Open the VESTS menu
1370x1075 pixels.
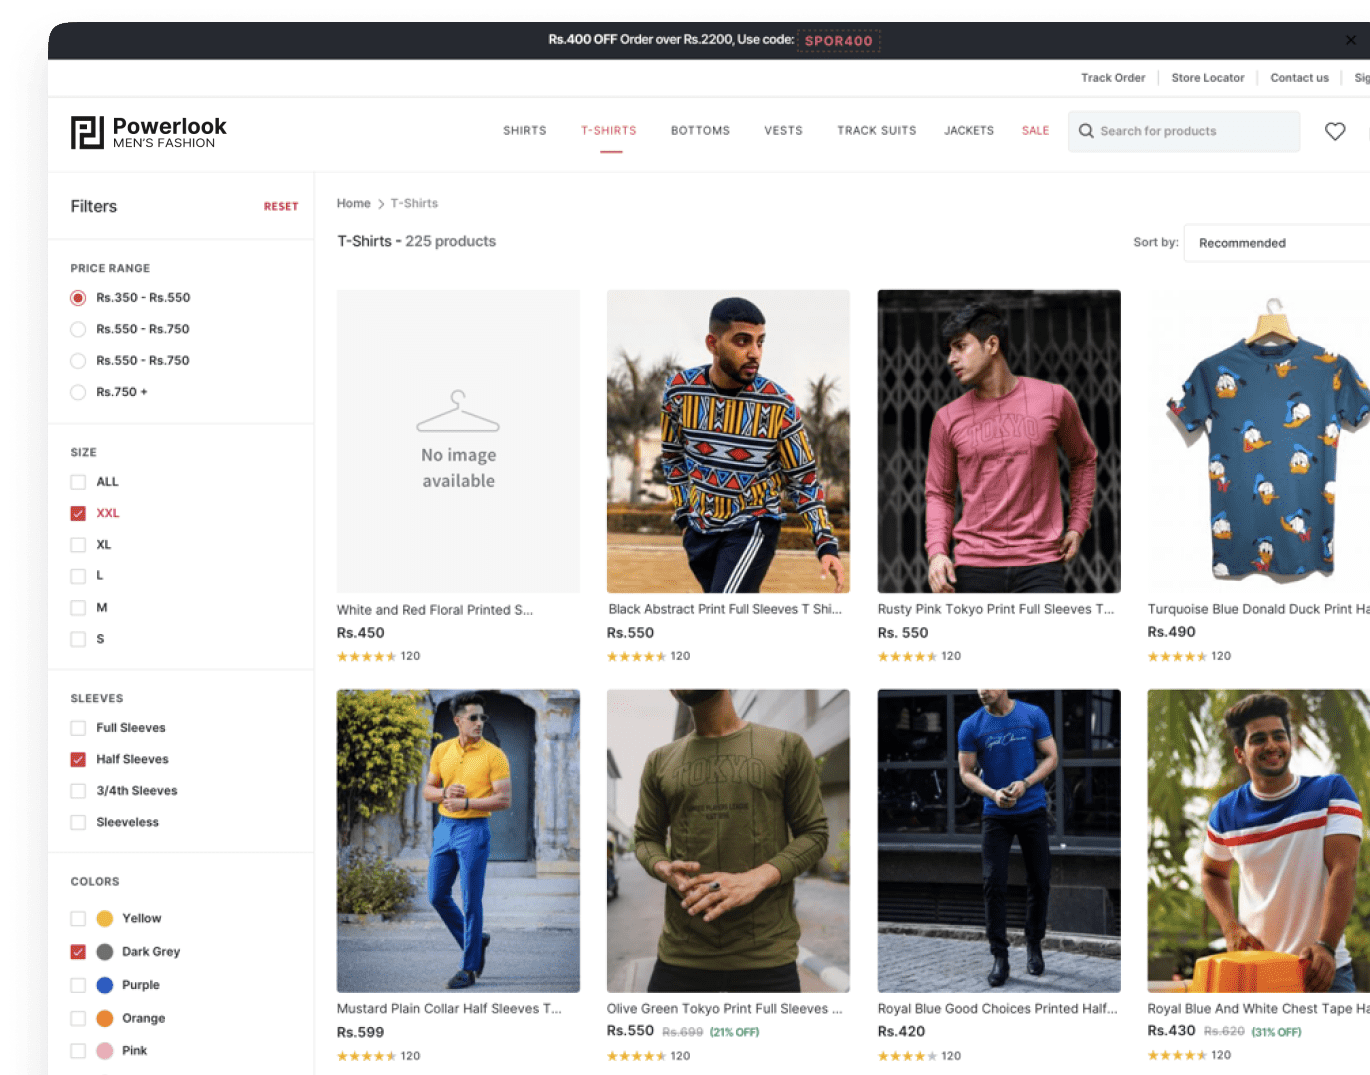click(783, 131)
